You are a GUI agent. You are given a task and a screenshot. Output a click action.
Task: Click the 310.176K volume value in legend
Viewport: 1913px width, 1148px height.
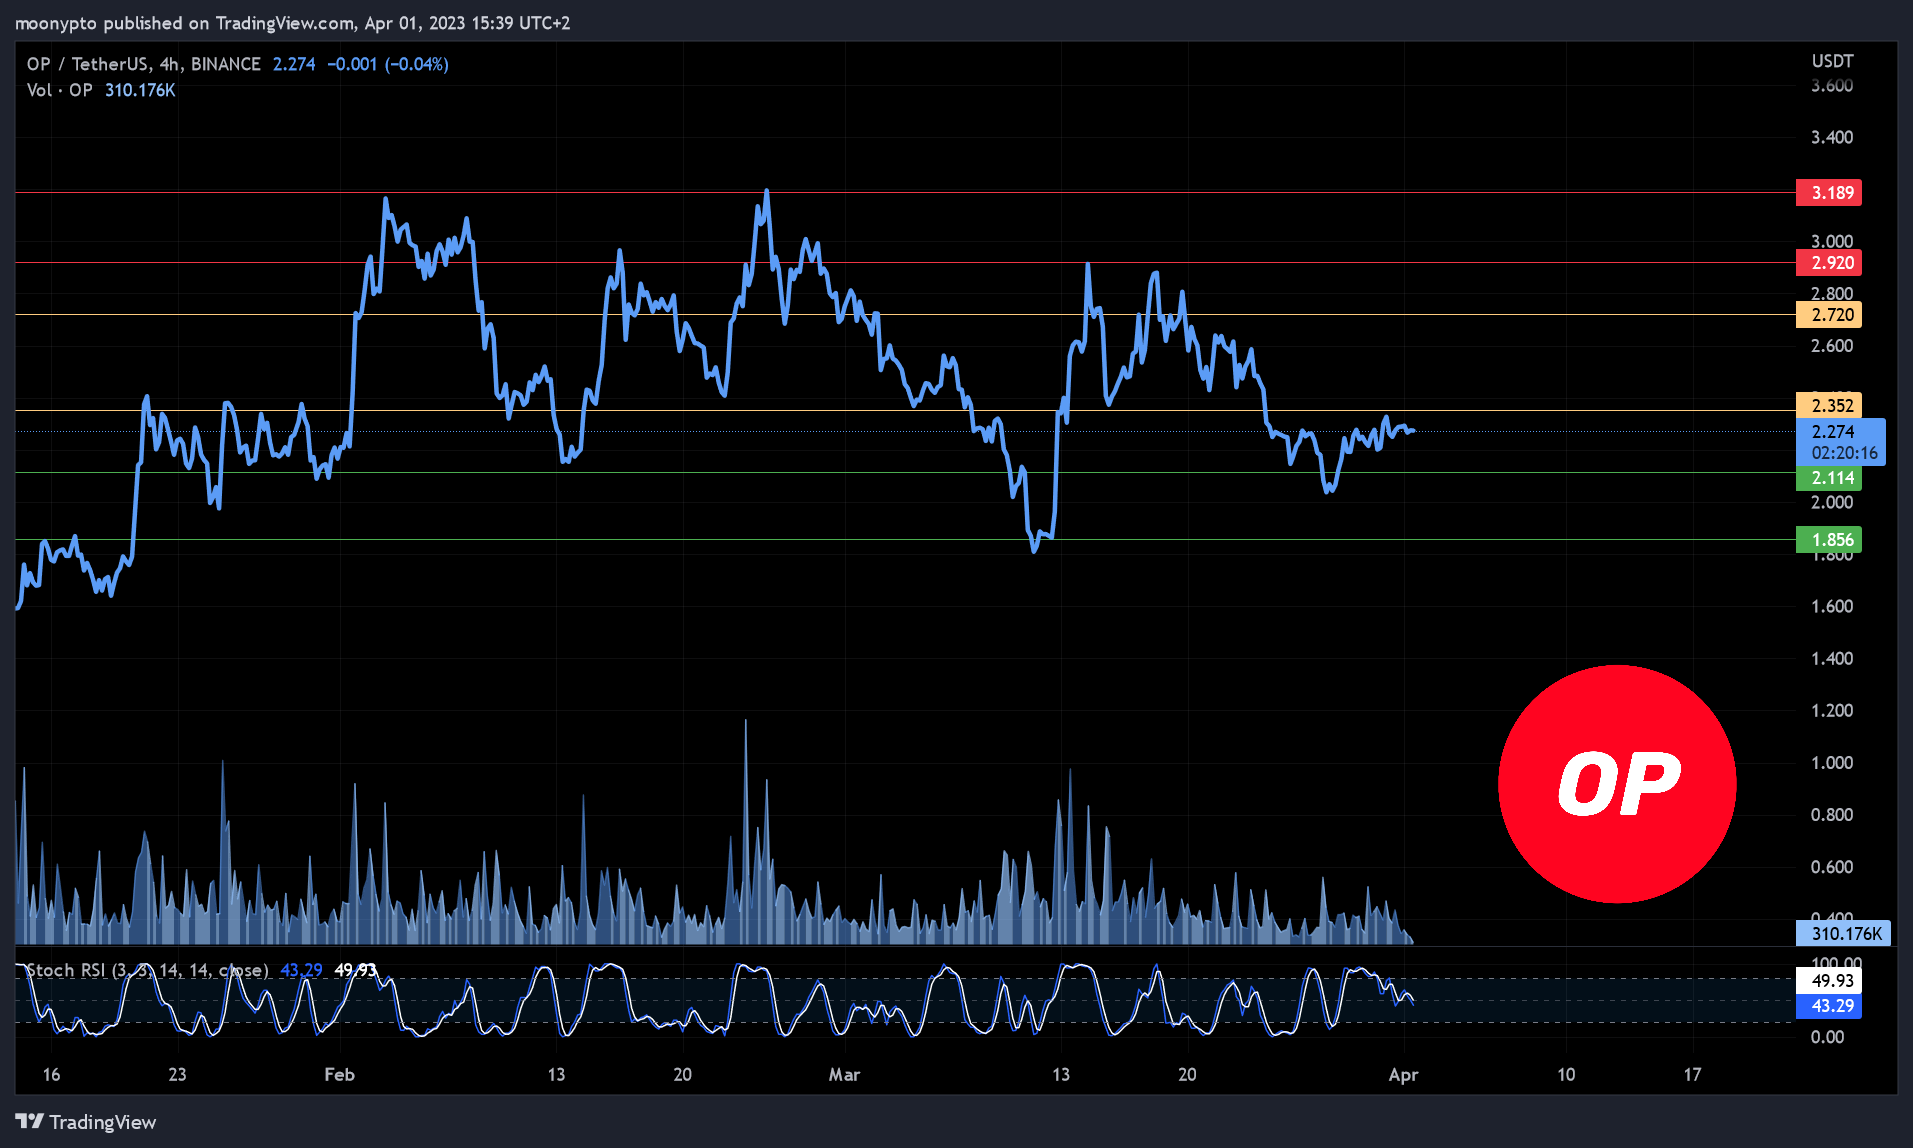[140, 90]
